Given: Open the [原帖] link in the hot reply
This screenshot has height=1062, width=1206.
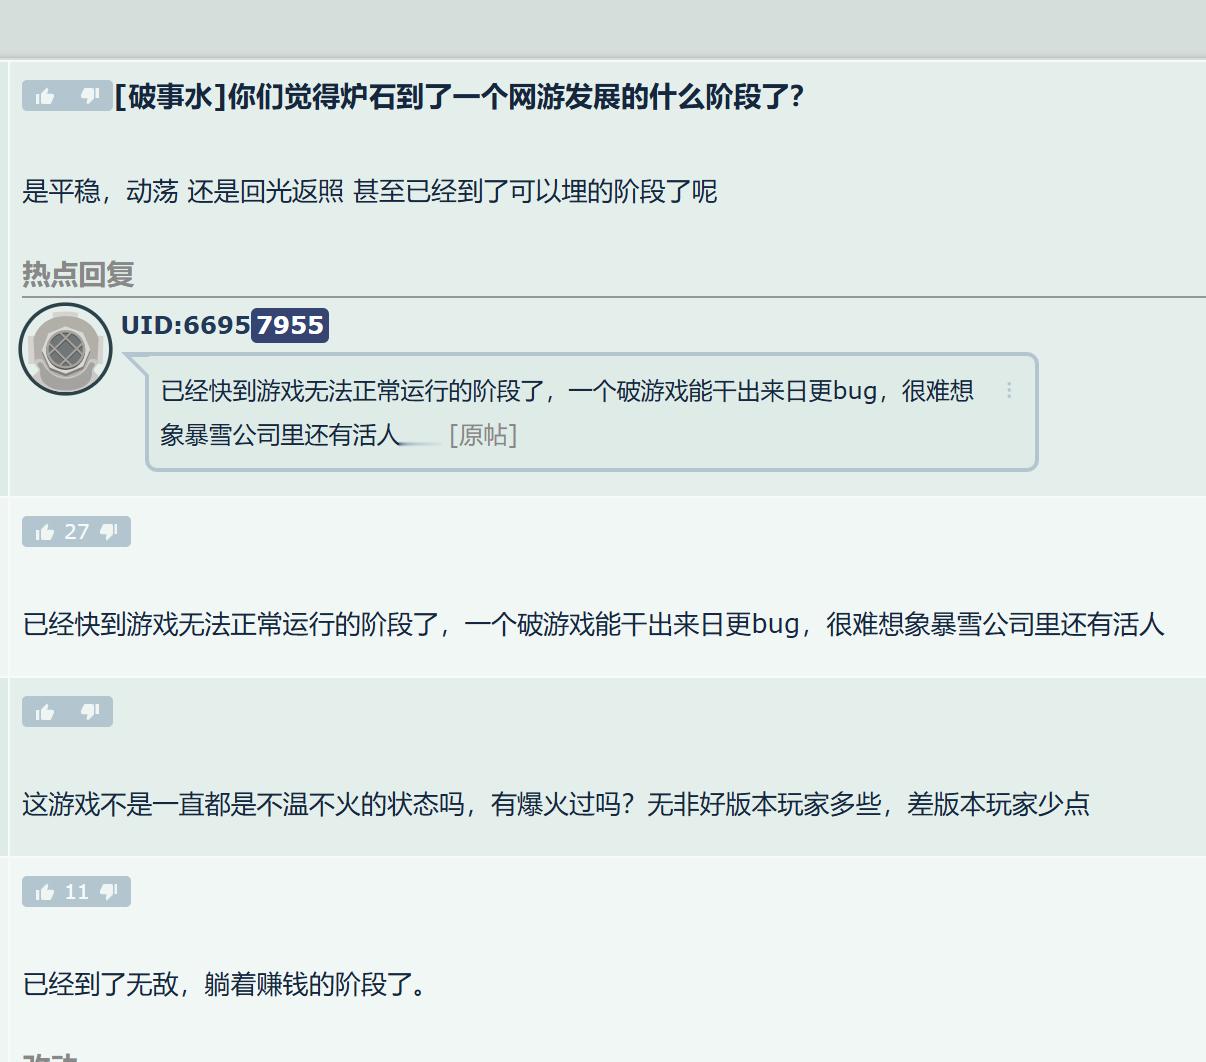Looking at the screenshot, I should [483, 434].
